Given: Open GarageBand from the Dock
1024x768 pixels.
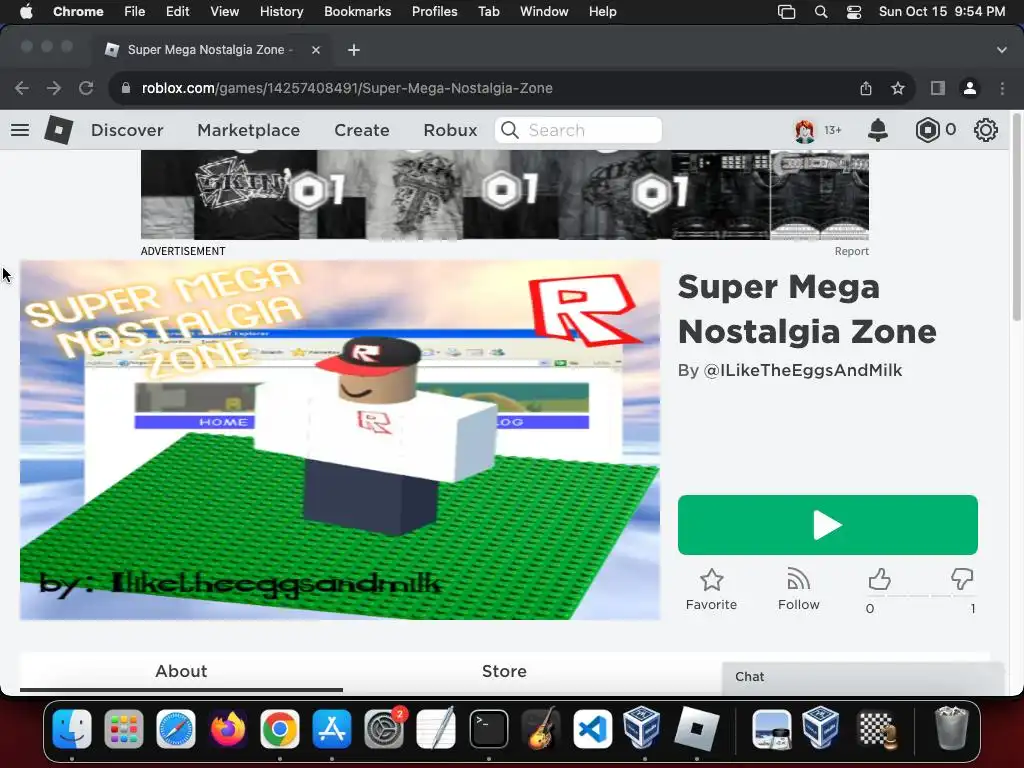Looking at the screenshot, I should pos(541,729).
